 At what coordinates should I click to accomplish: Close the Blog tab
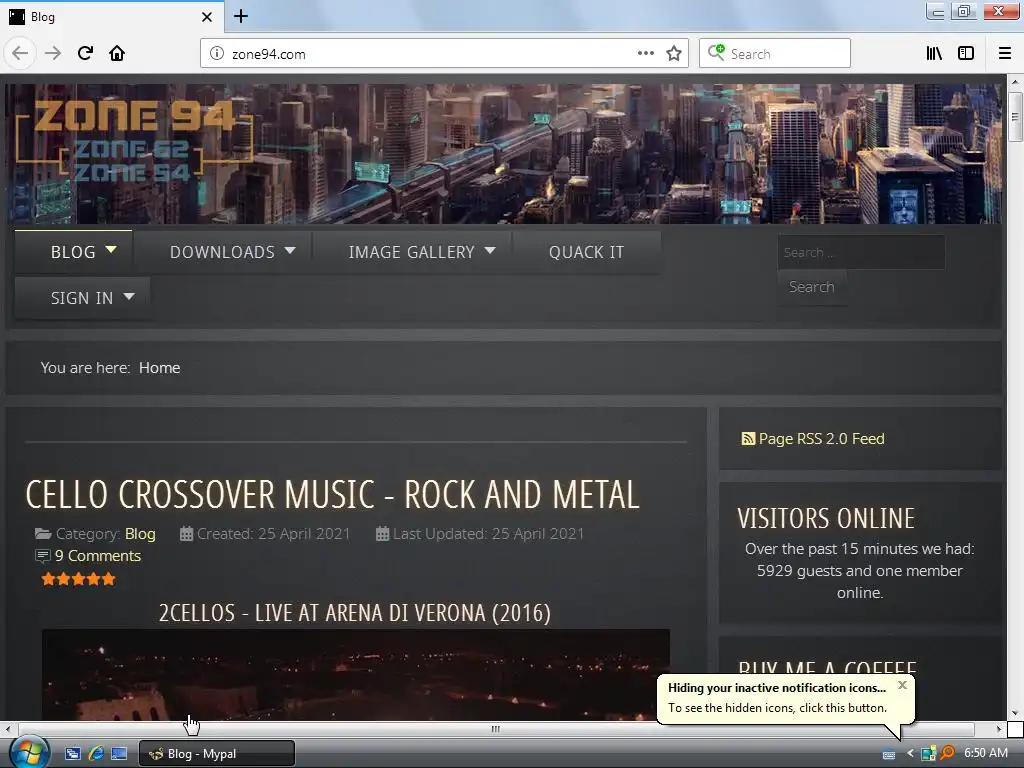tap(207, 17)
